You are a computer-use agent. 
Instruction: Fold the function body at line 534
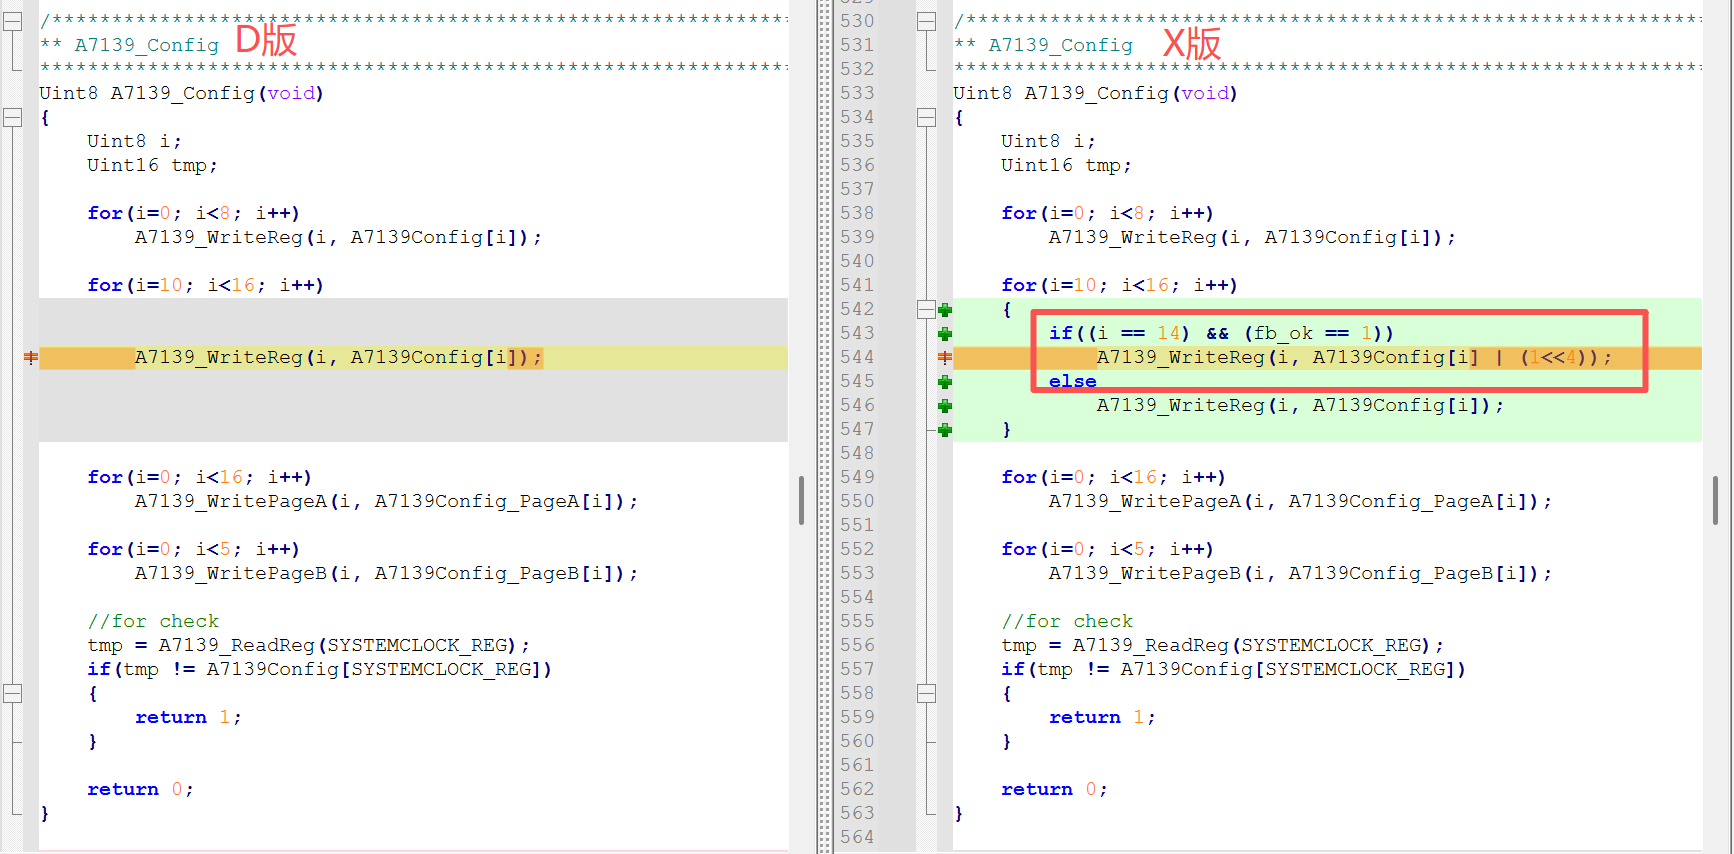click(926, 118)
